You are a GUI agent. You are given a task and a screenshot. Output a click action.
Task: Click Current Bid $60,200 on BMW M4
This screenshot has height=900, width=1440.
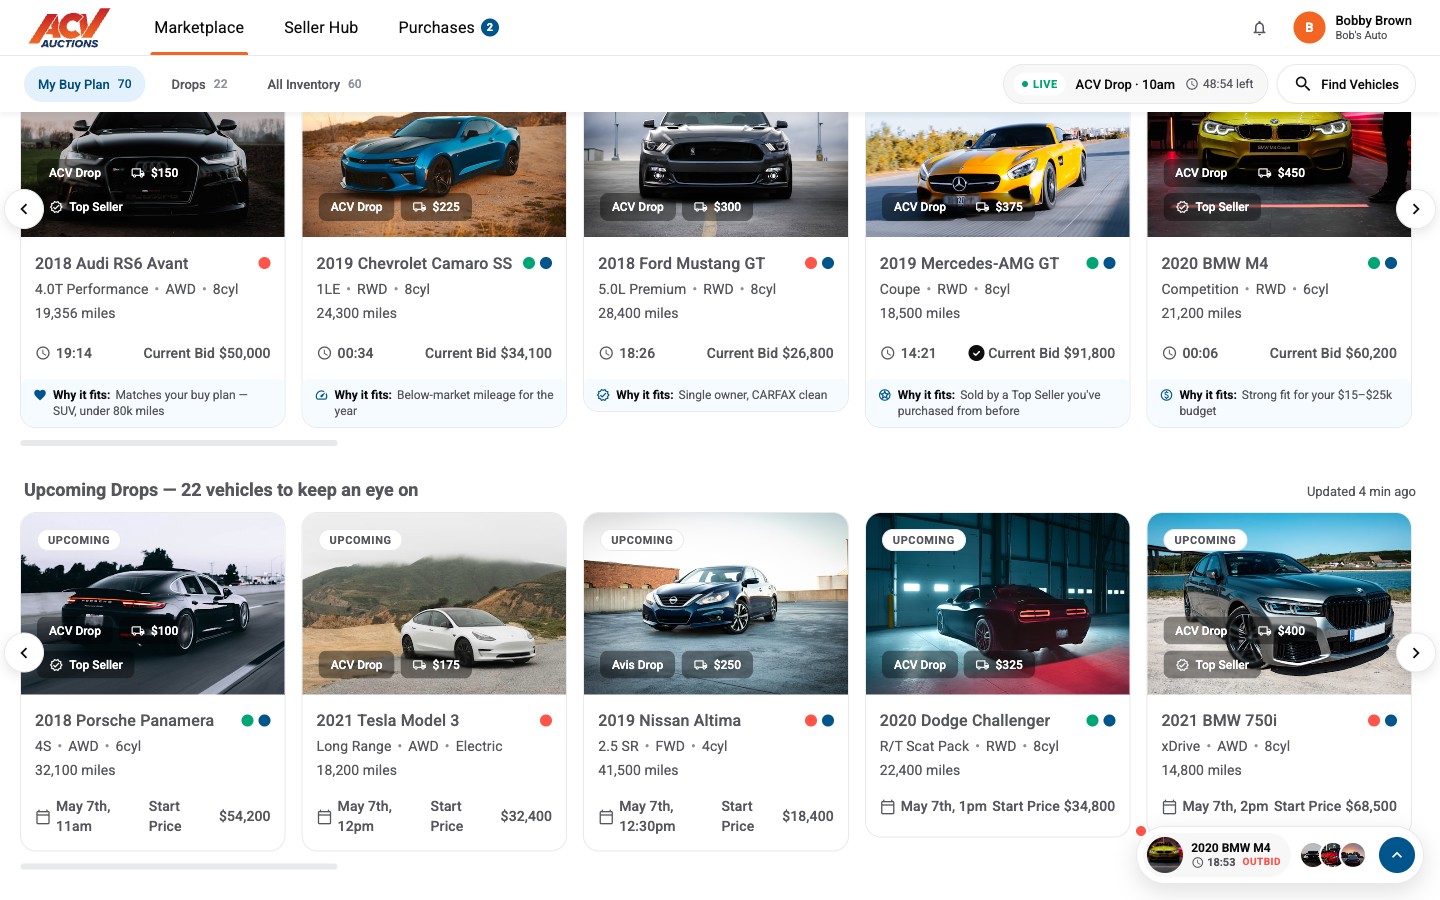pos(1333,353)
